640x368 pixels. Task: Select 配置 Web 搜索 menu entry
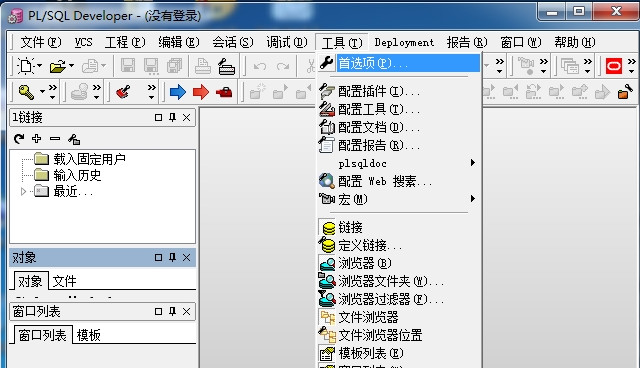click(399, 181)
